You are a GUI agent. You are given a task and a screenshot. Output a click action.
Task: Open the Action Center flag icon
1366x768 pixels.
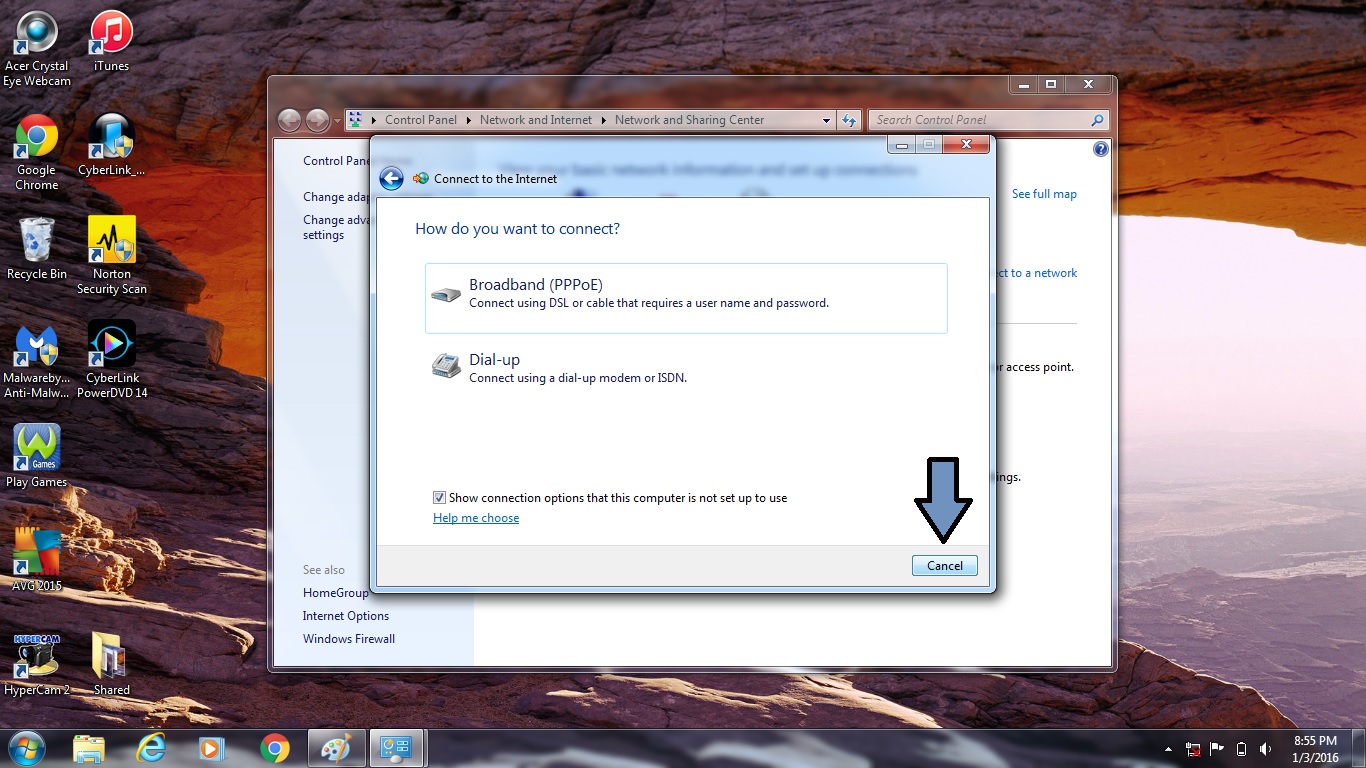[x=1217, y=748]
